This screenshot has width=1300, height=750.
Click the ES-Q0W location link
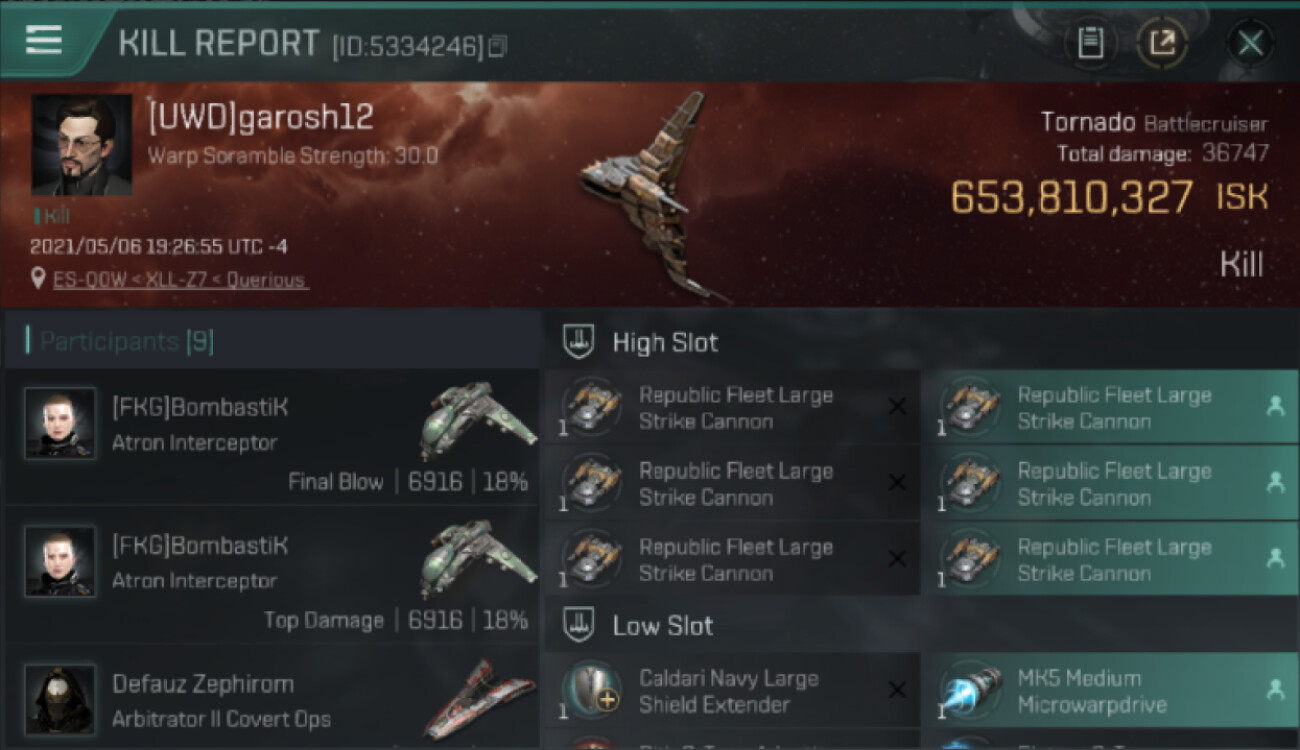pyautogui.click(x=181, y=280)
